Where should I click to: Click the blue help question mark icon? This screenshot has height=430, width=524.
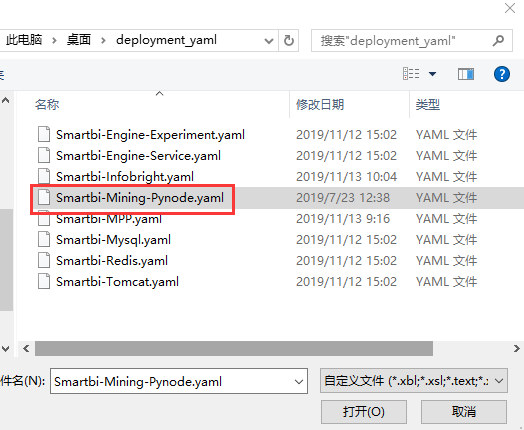[x=502, y=74]
